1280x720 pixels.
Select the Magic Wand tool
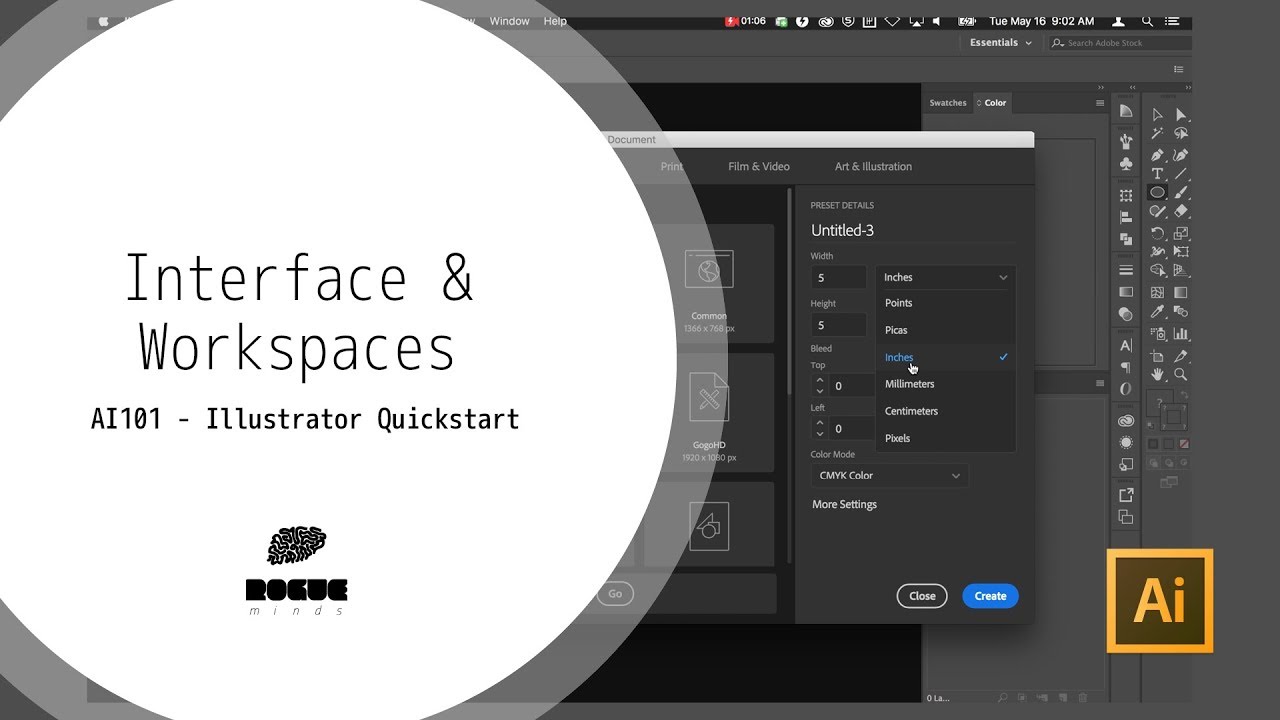click(x=1157, y=134)
